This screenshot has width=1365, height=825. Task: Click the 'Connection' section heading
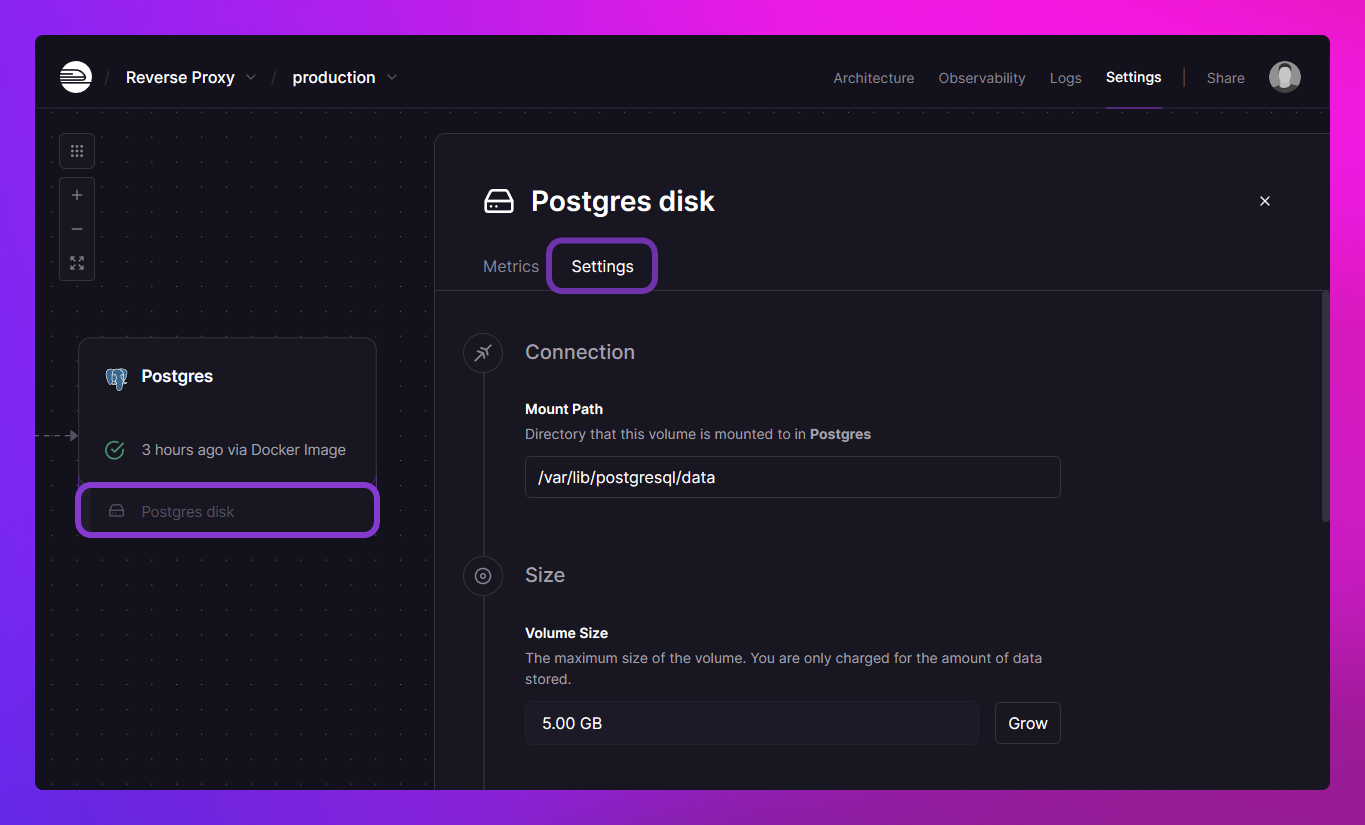(580, 352)
